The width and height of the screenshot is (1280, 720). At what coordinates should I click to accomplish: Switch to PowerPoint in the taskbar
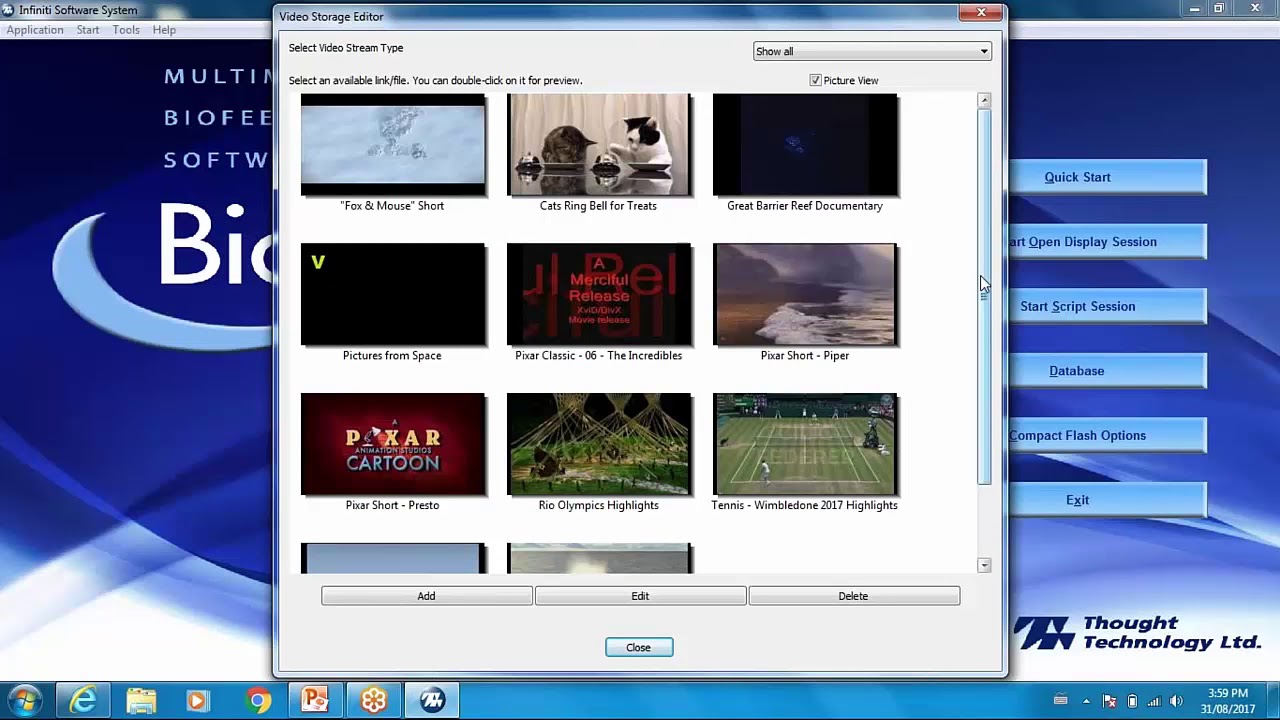tap(315, 701)
